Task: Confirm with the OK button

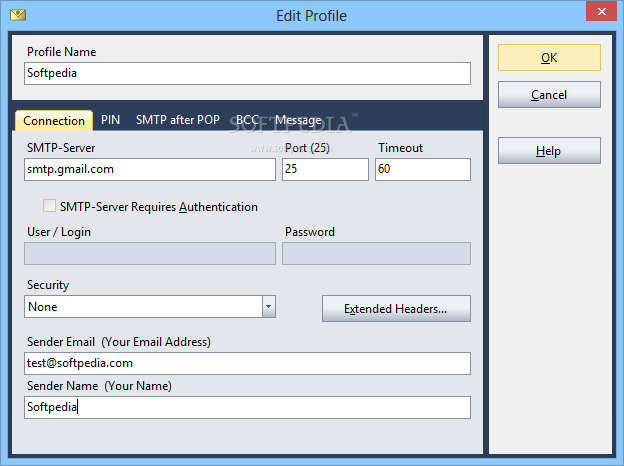Action: 549,58
